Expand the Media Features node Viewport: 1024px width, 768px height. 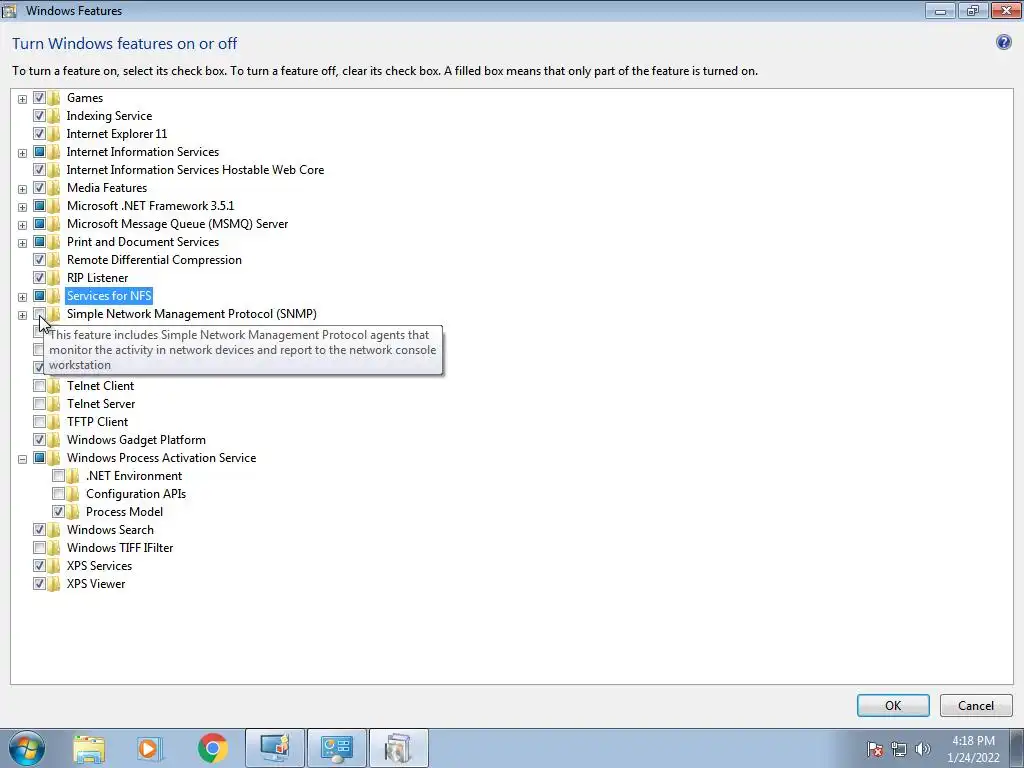click(22, 189)
